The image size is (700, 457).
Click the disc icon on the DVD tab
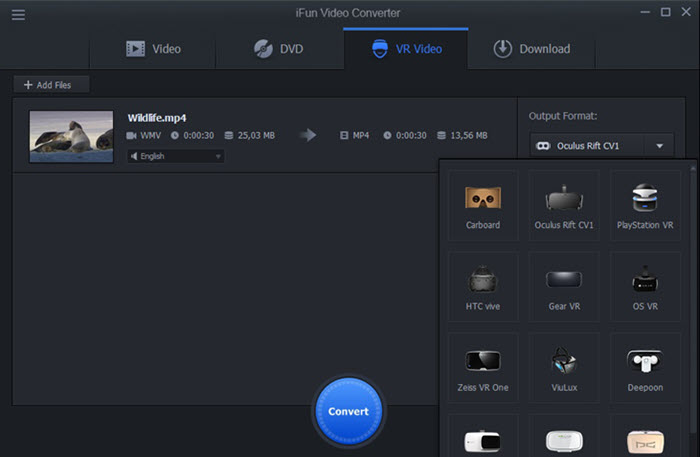pyautogui.click(x=263, y=49)
